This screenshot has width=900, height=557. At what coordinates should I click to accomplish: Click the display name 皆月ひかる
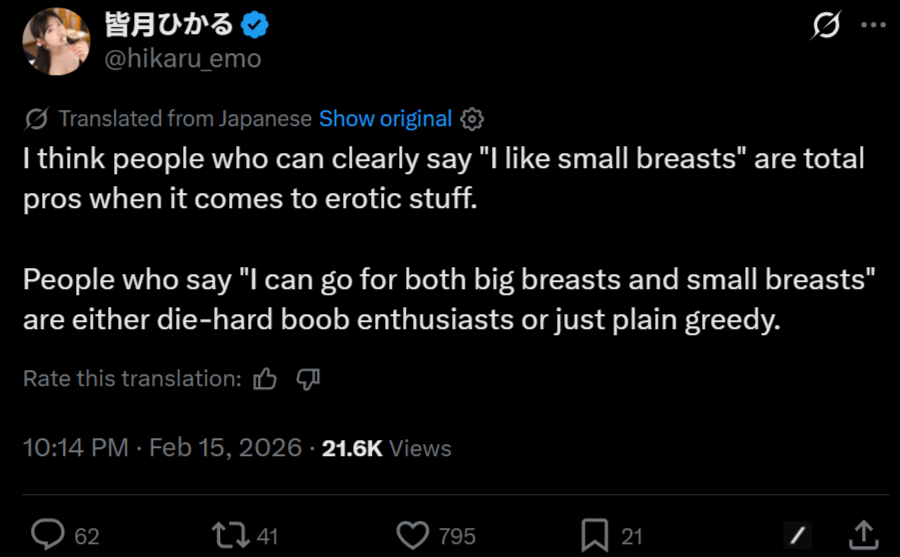(169, 25)
